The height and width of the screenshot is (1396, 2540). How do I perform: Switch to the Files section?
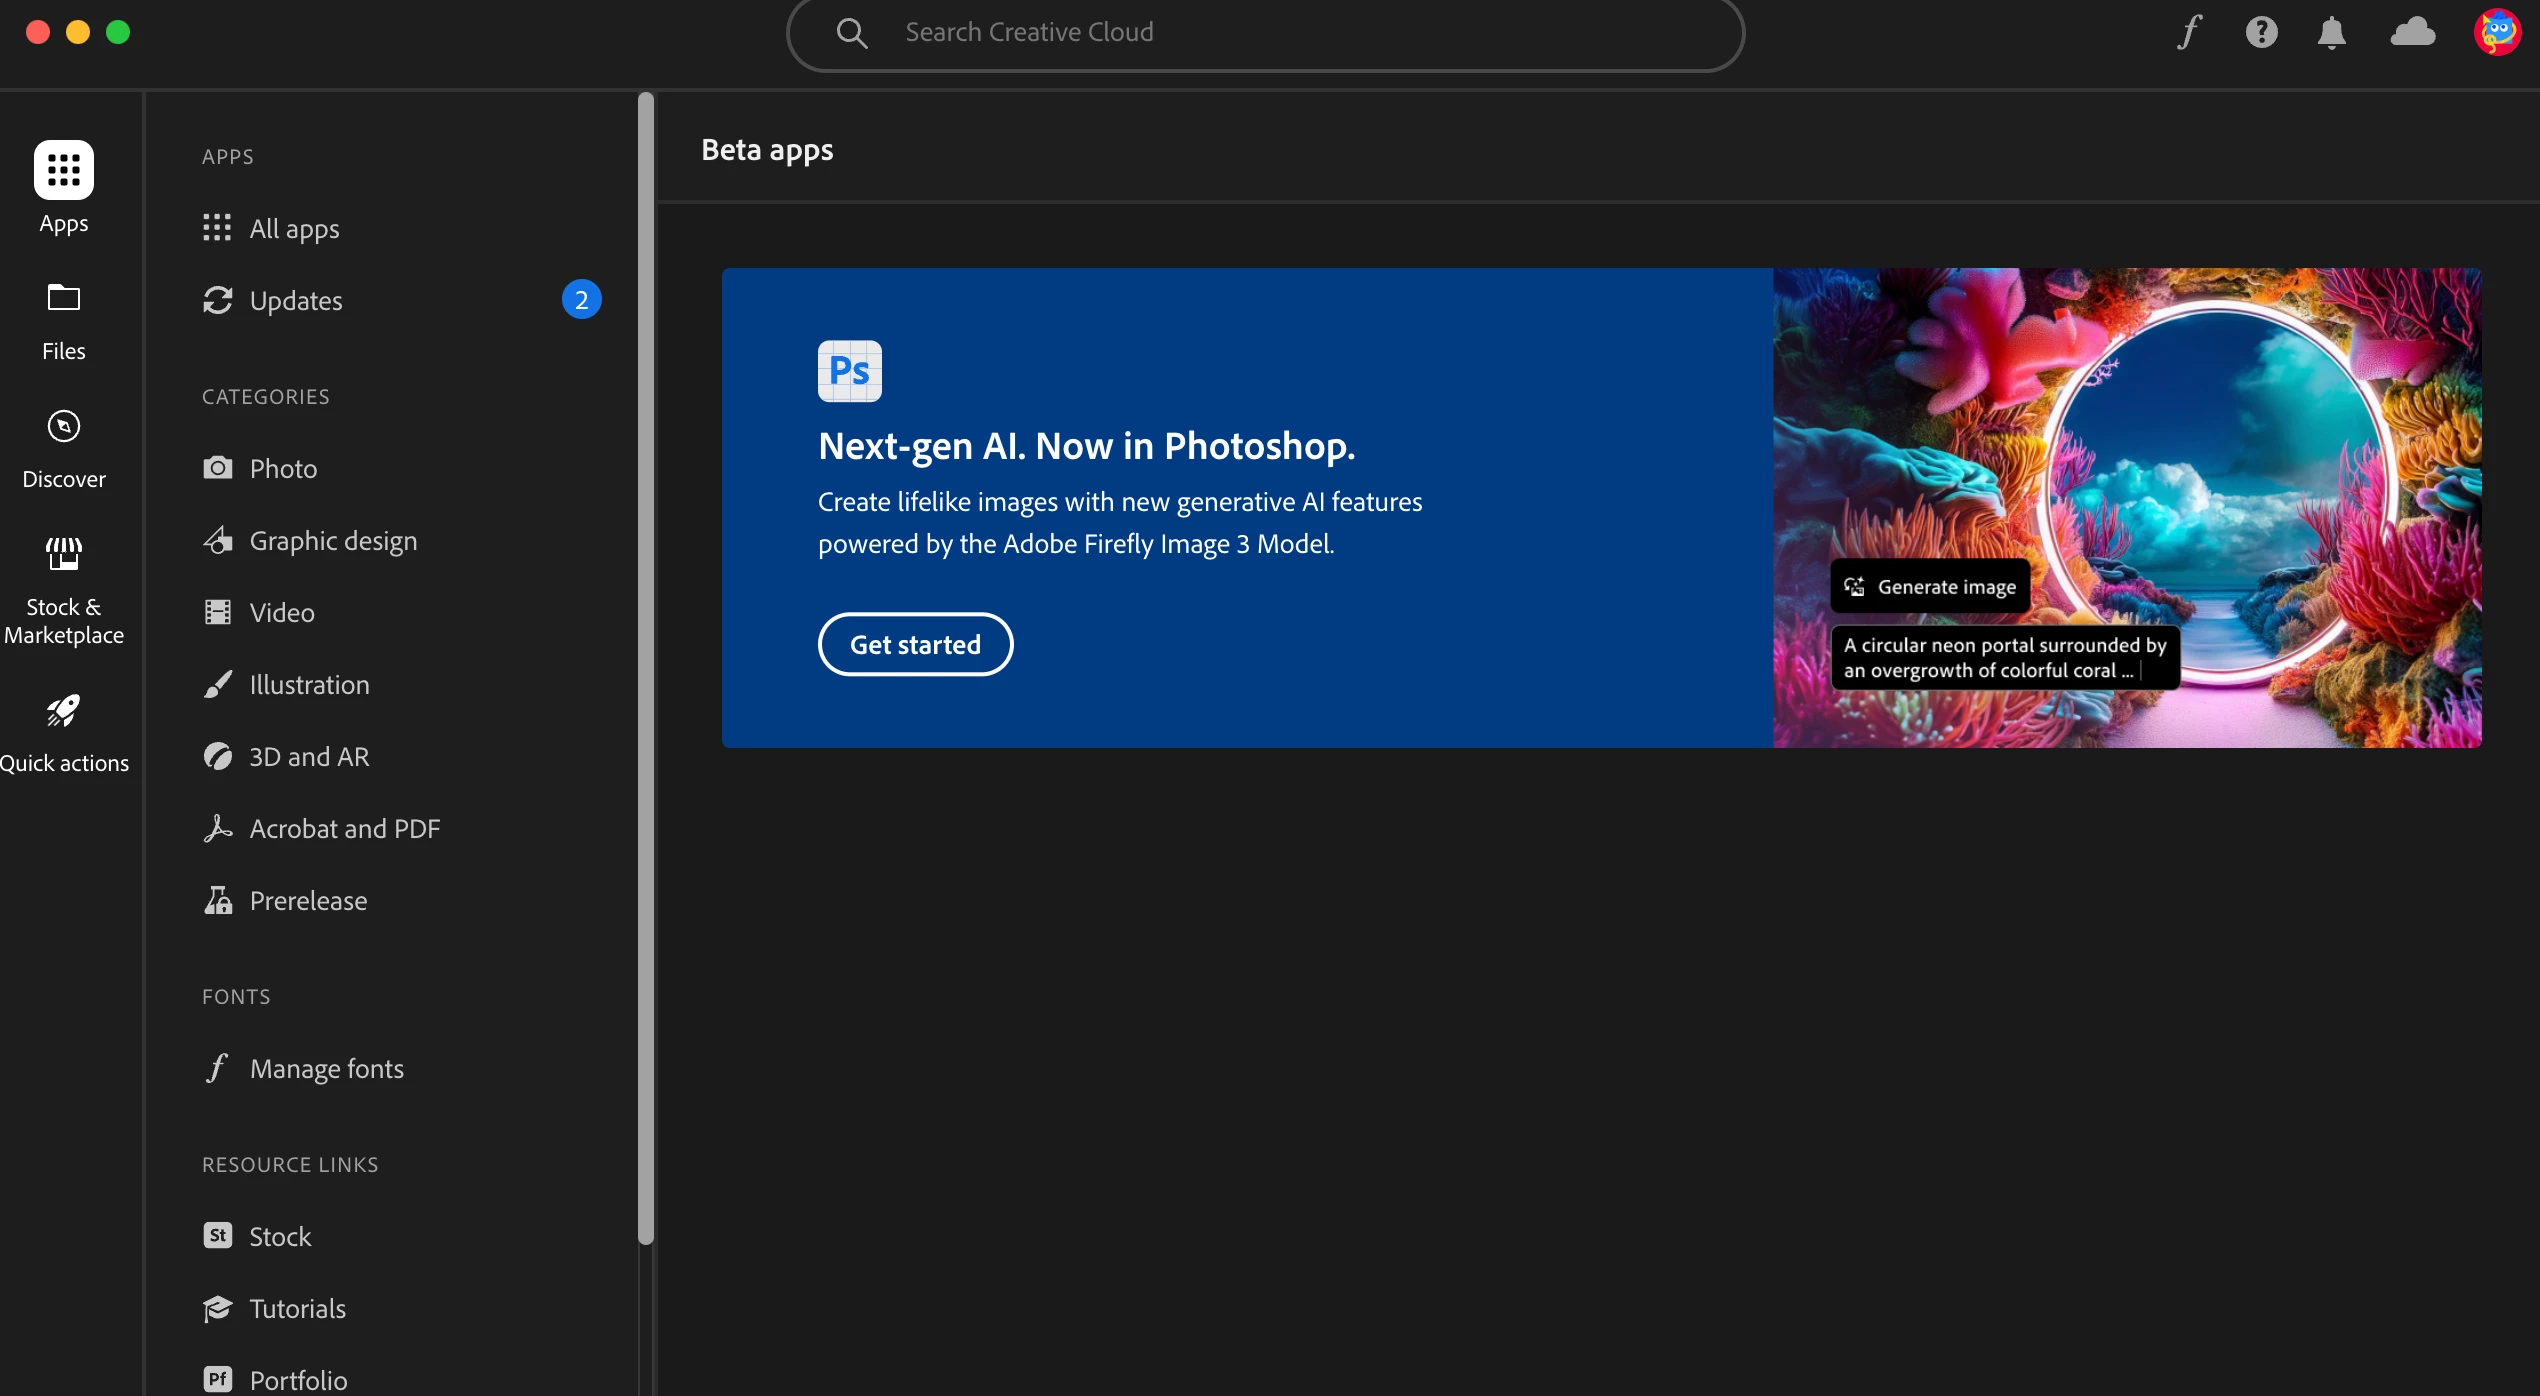click(x=64, y=320)
